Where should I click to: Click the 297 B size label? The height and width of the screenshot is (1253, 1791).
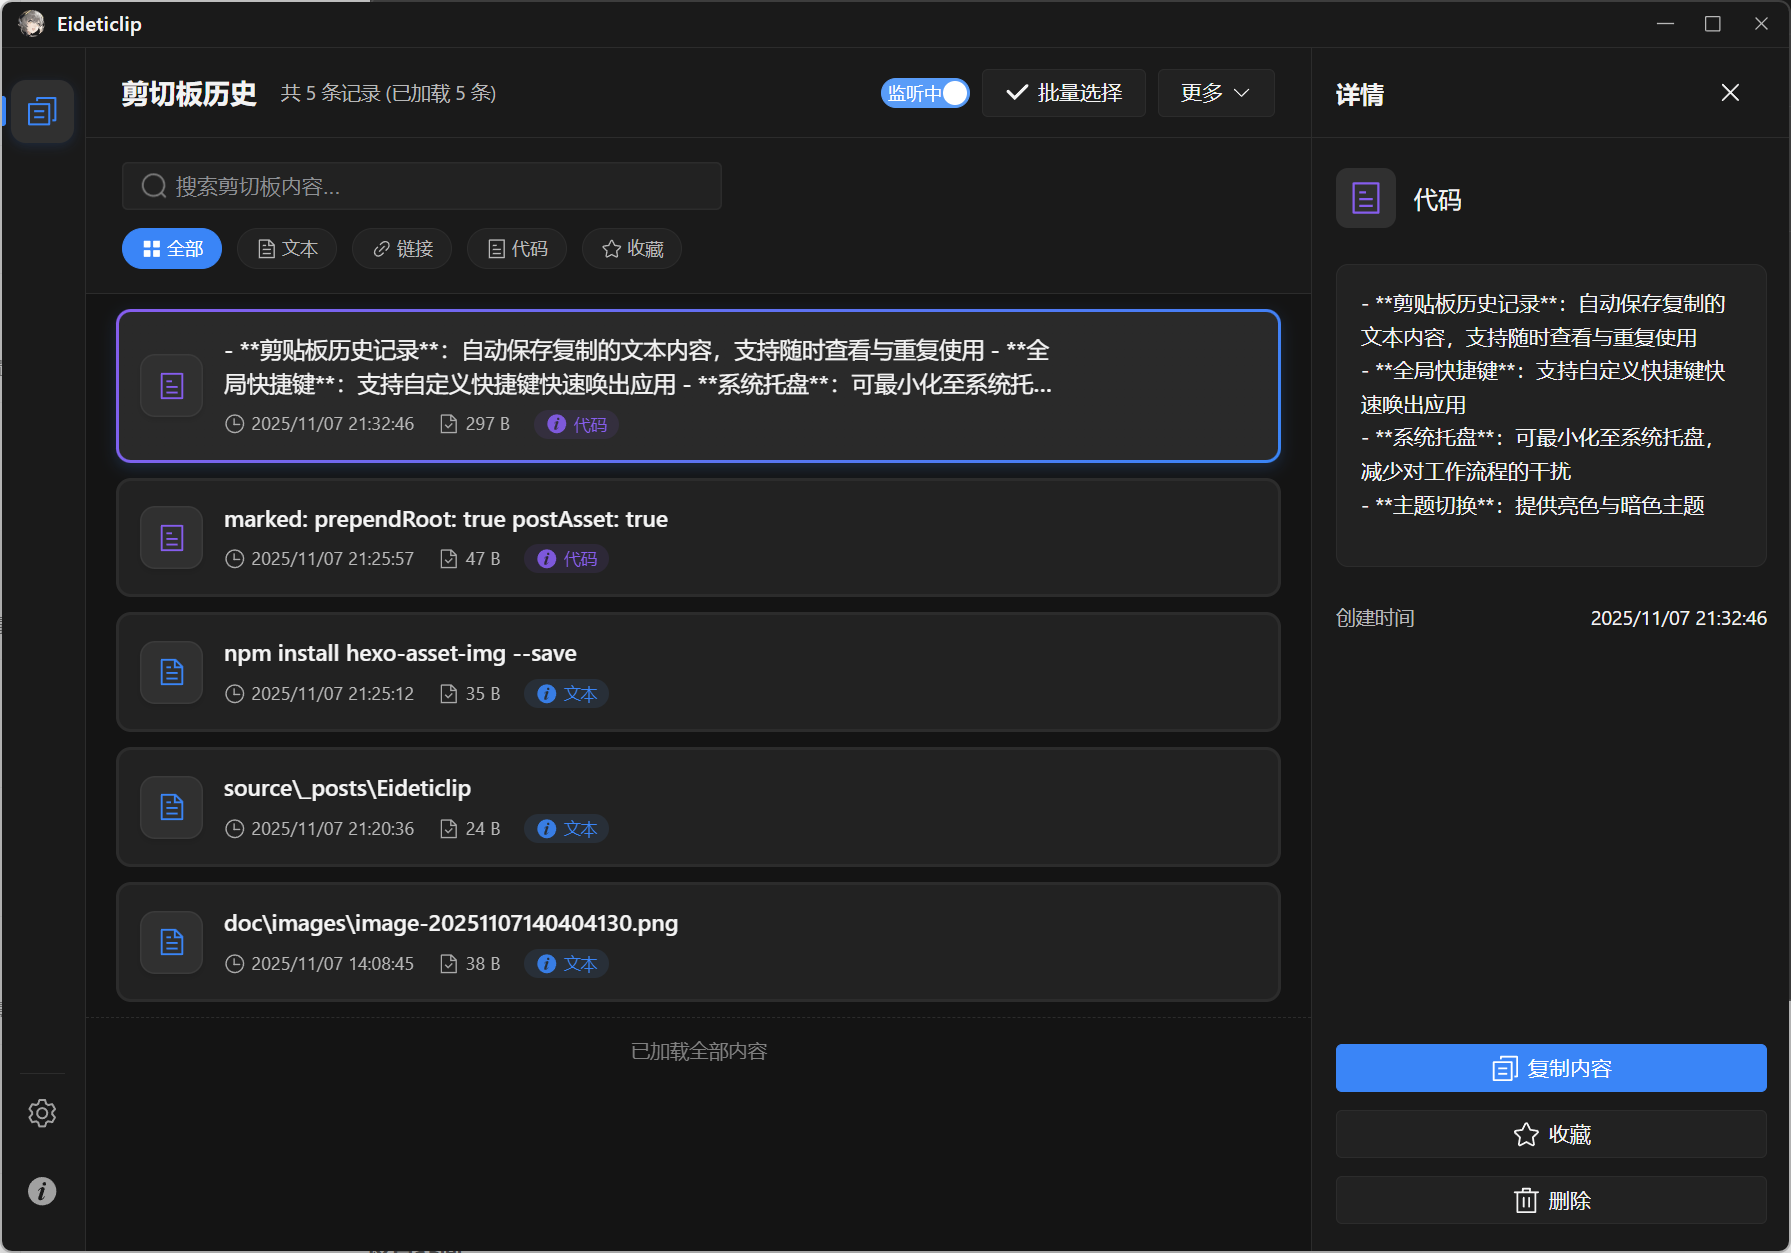coord(487,424)
